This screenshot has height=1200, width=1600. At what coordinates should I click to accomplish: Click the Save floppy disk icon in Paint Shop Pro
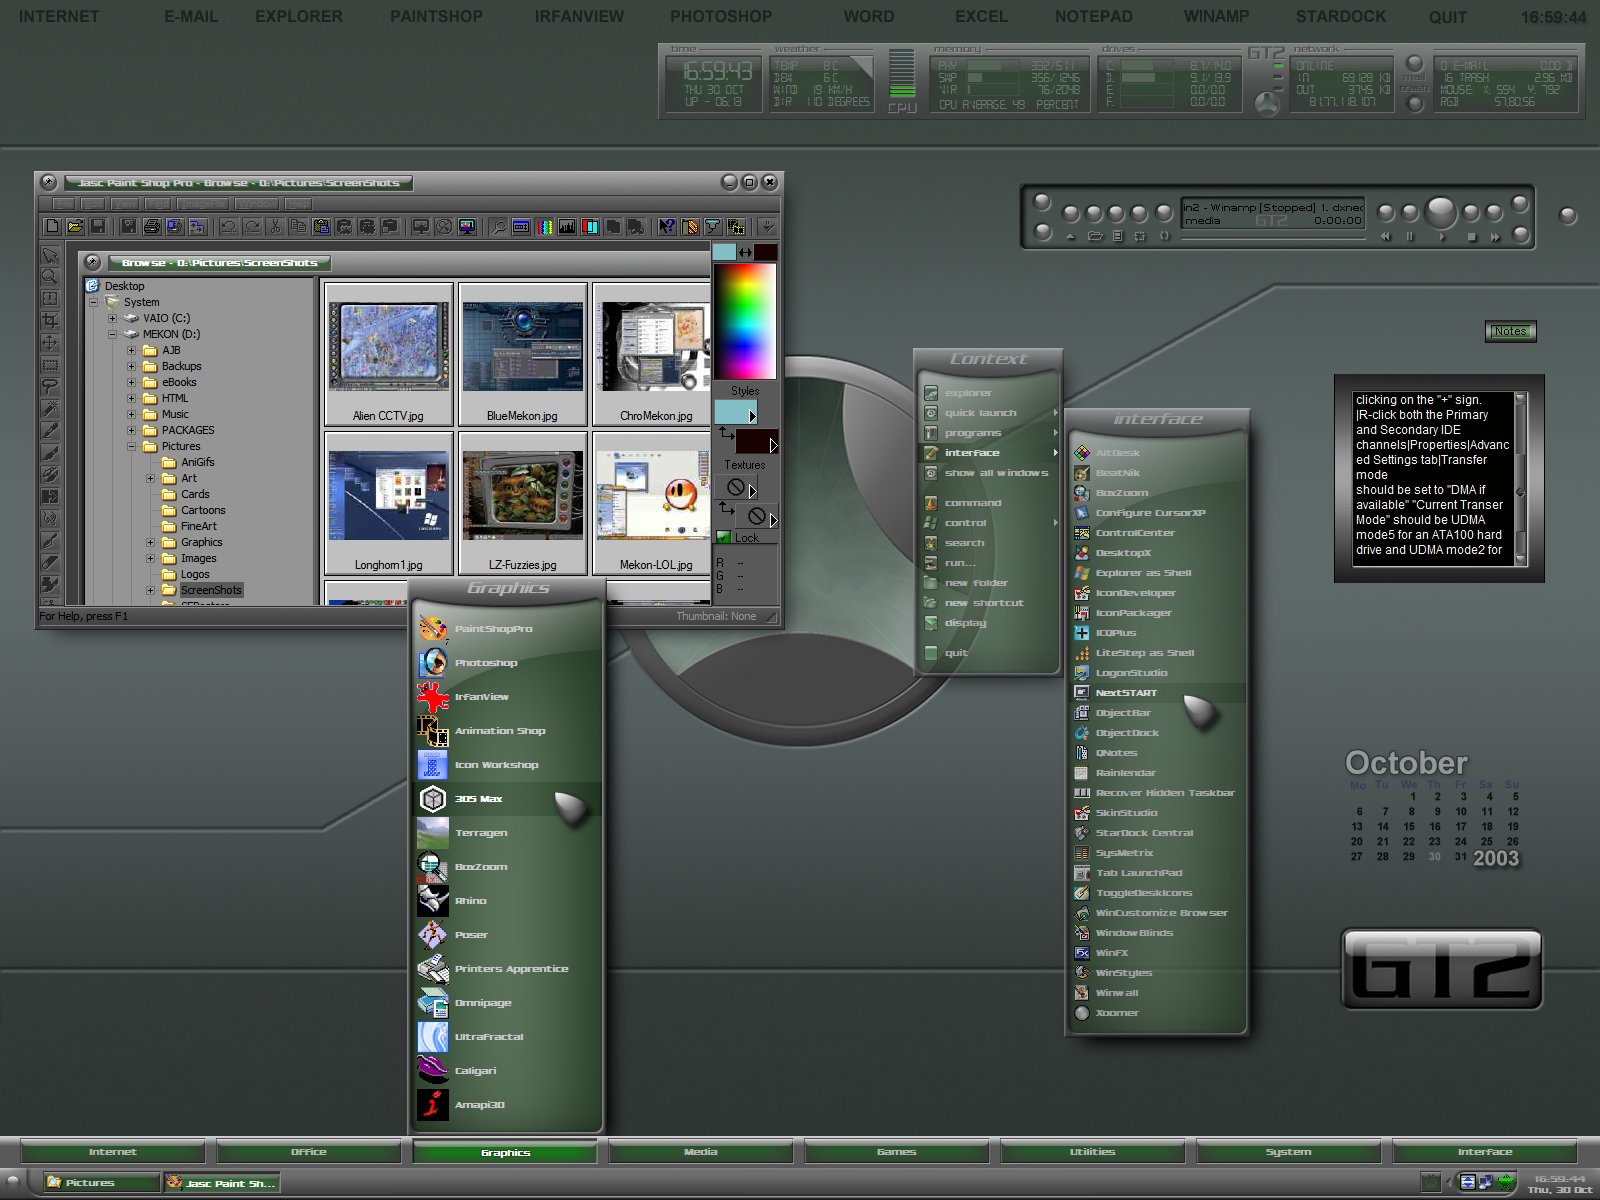98,227
